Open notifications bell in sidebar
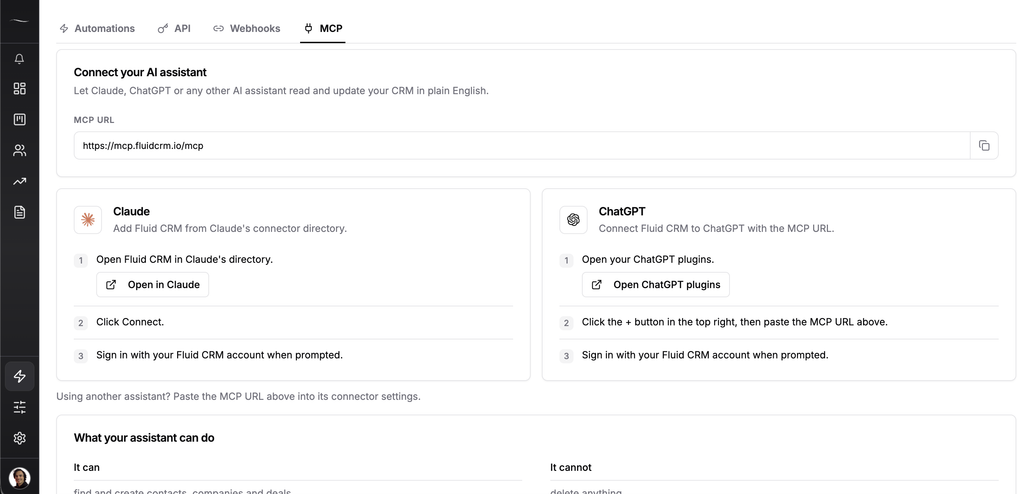This screenshot has width=1024, height=494. click(x=20, y=59)
